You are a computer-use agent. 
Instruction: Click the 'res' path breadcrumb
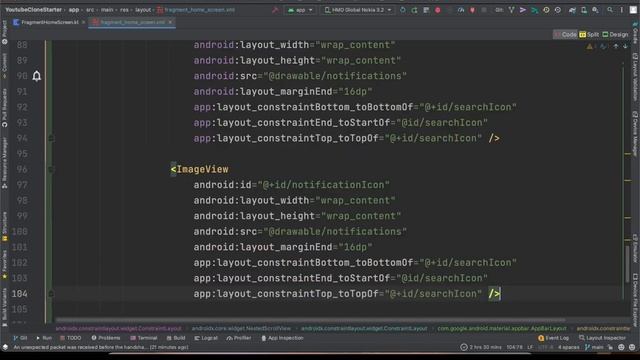tap(124, 10)
